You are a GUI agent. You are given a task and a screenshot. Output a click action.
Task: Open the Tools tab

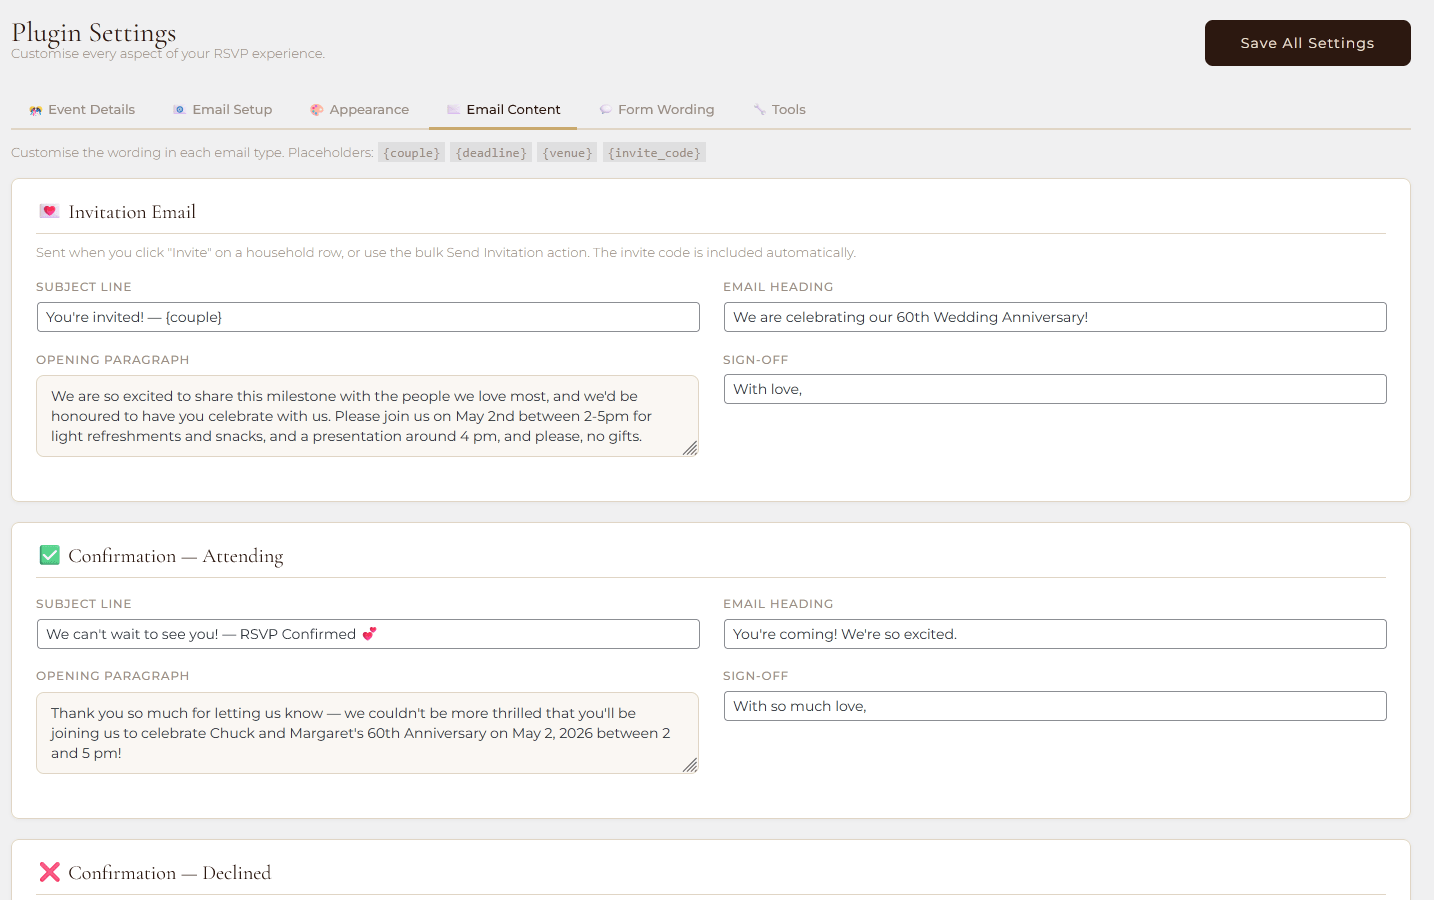[779, 110]
